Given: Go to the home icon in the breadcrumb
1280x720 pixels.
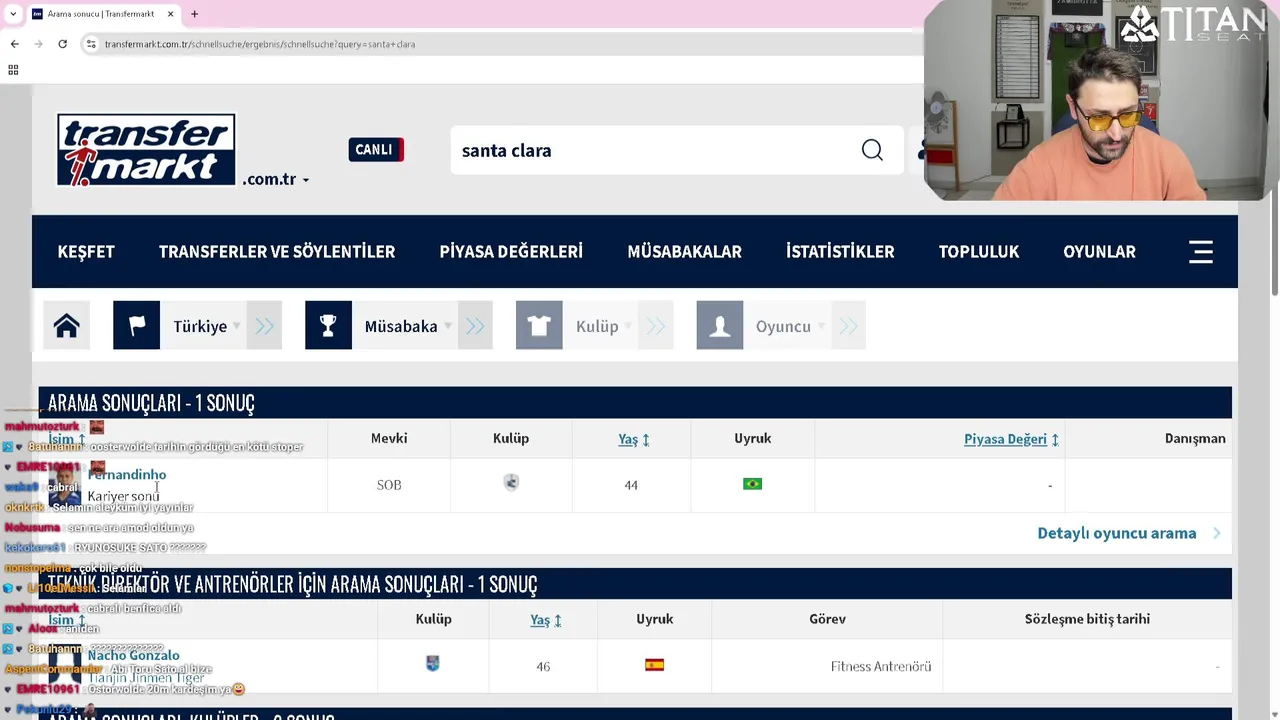Looking at the screenshot, I should click(x=67, y=326).
